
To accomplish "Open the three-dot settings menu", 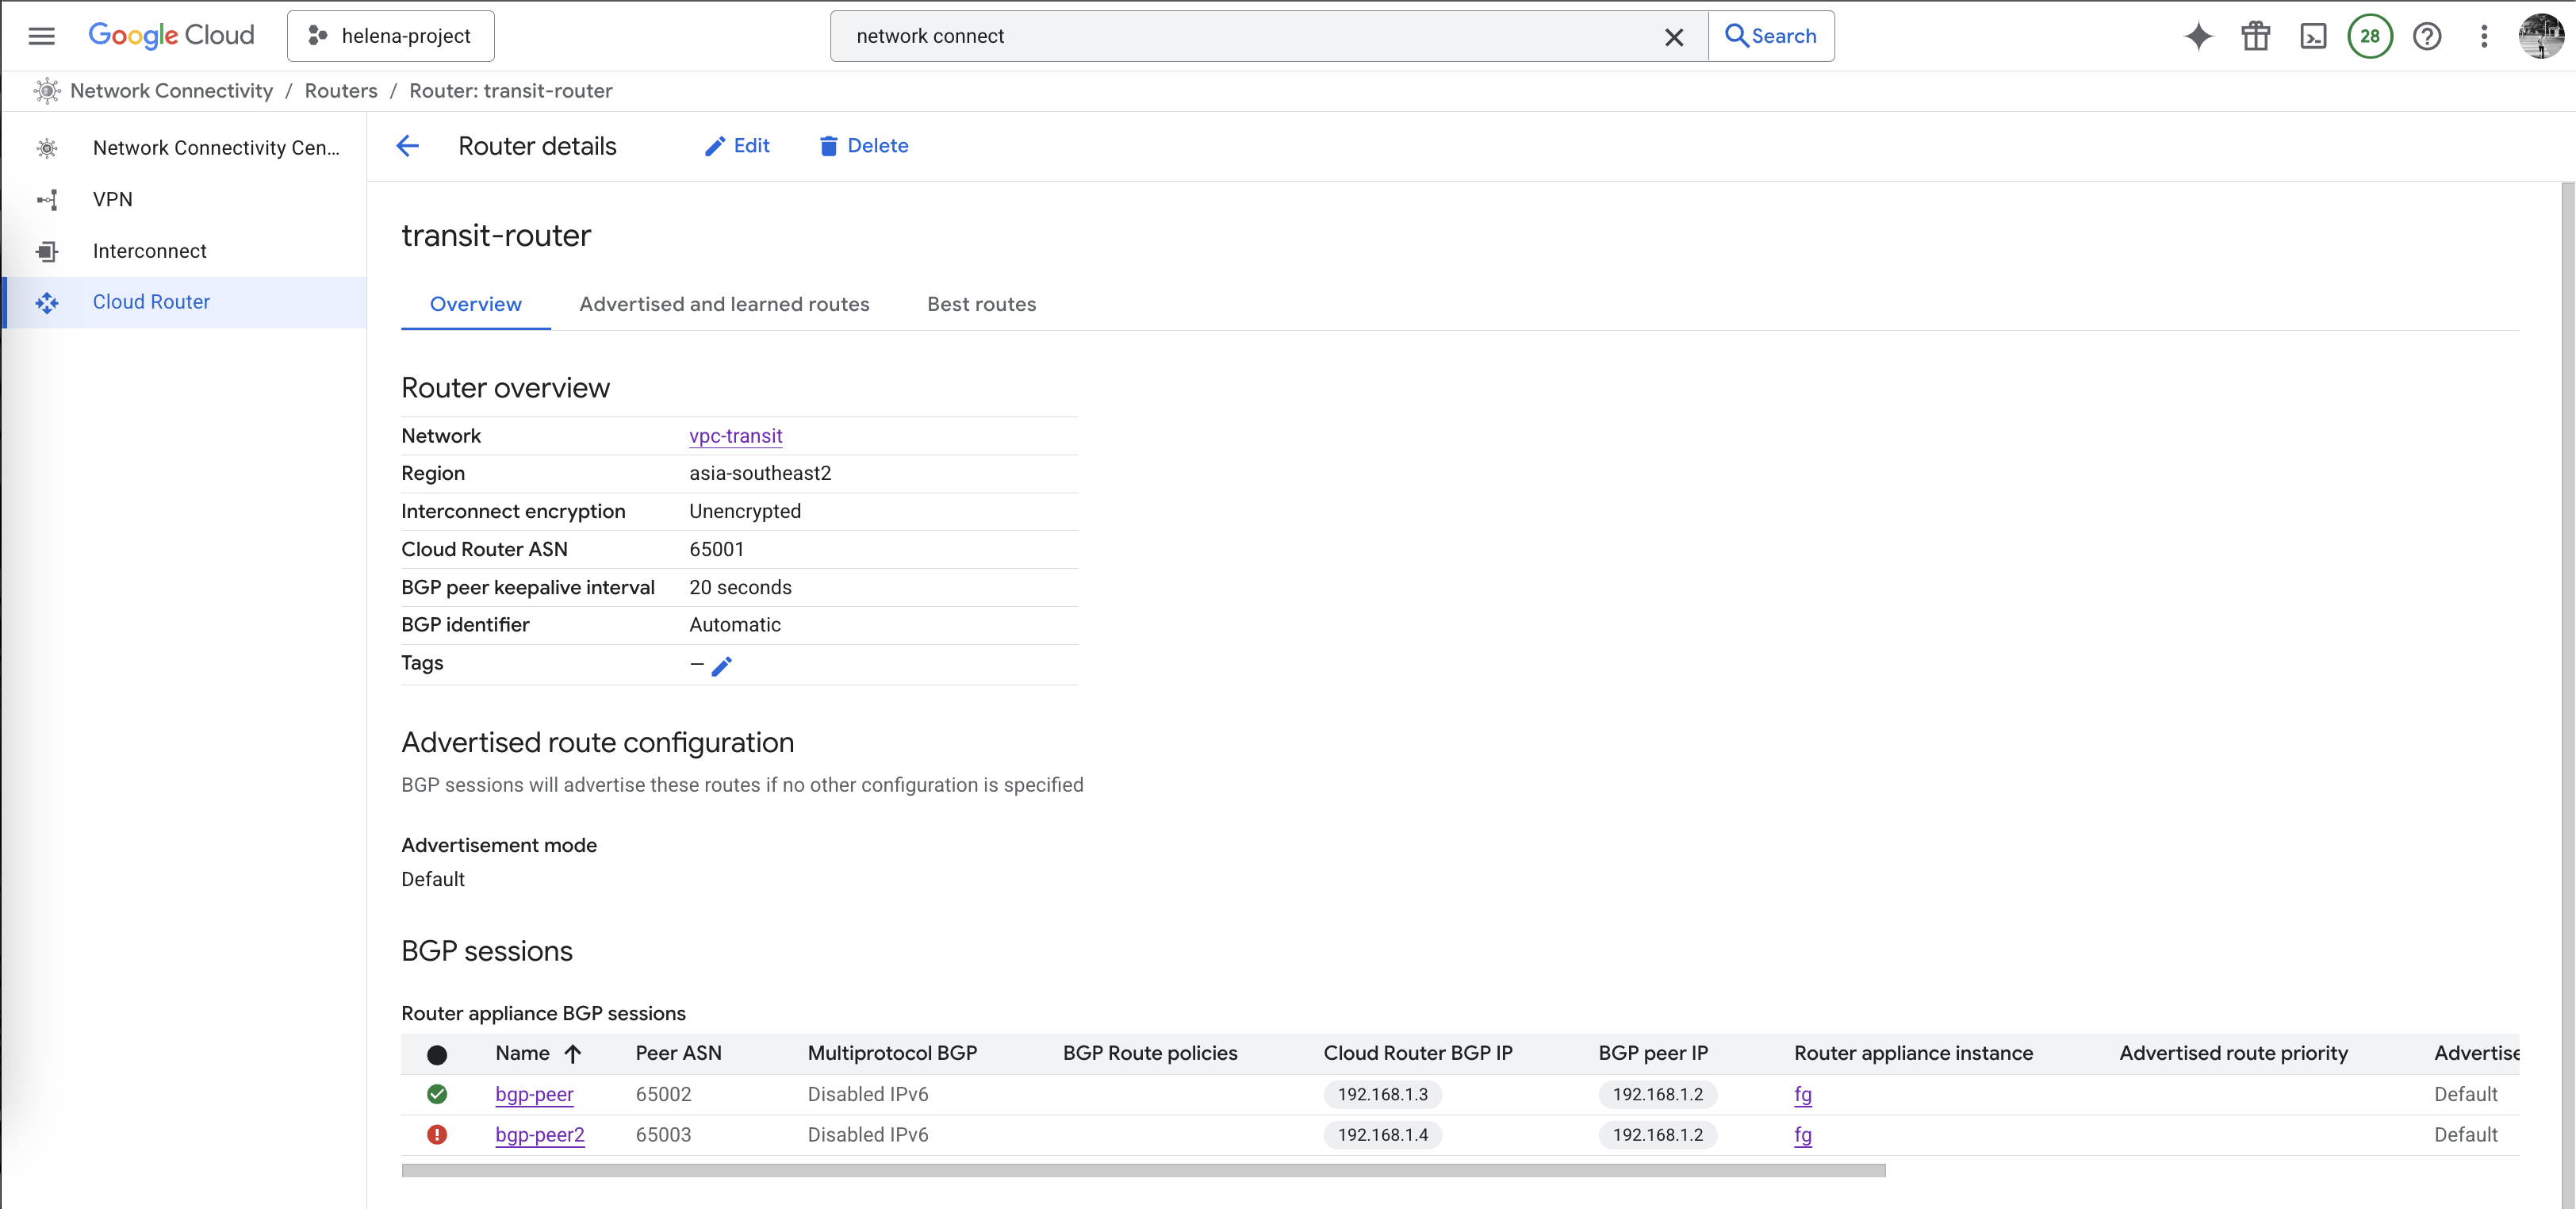I will click(x=2484, y=36).
